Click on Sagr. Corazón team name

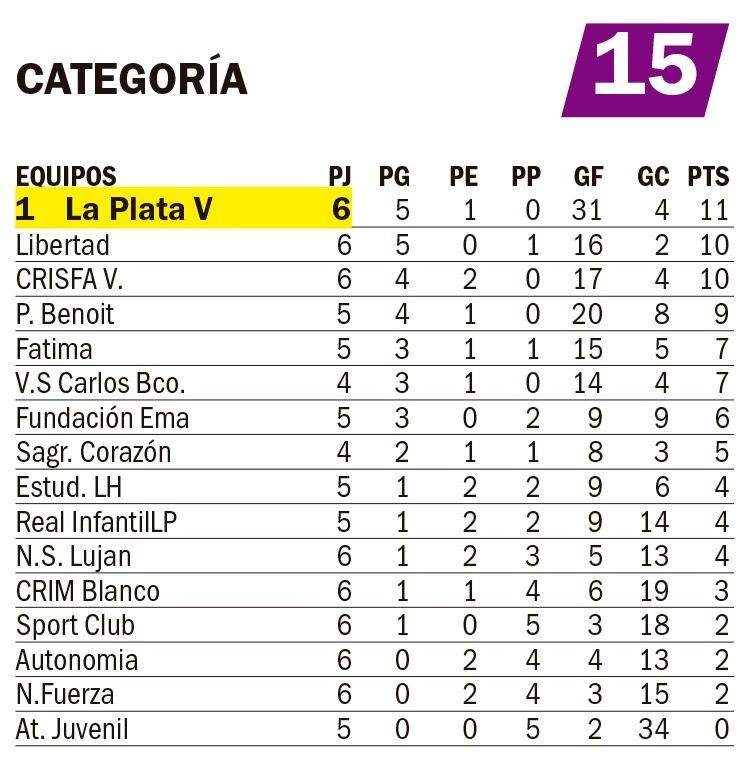click(94, 453)
